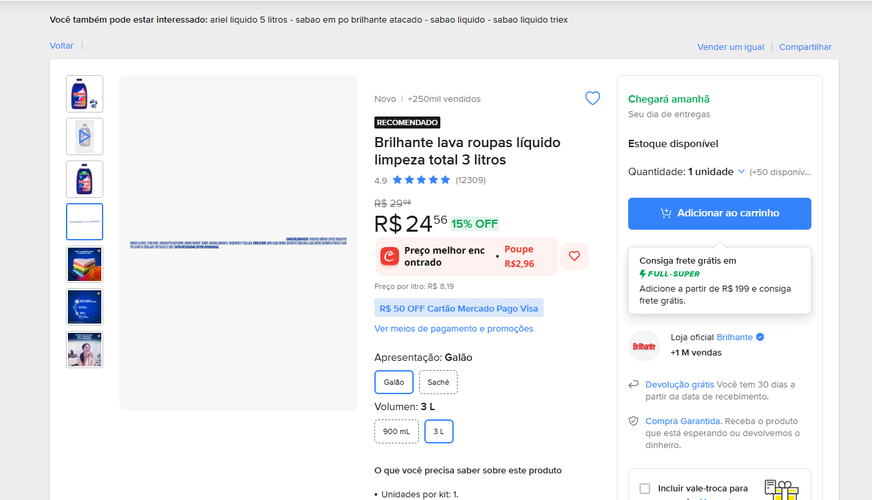The image size is (872, 500).
Task: View the folded colorful towels thumbnail
Action: point(85,264)
